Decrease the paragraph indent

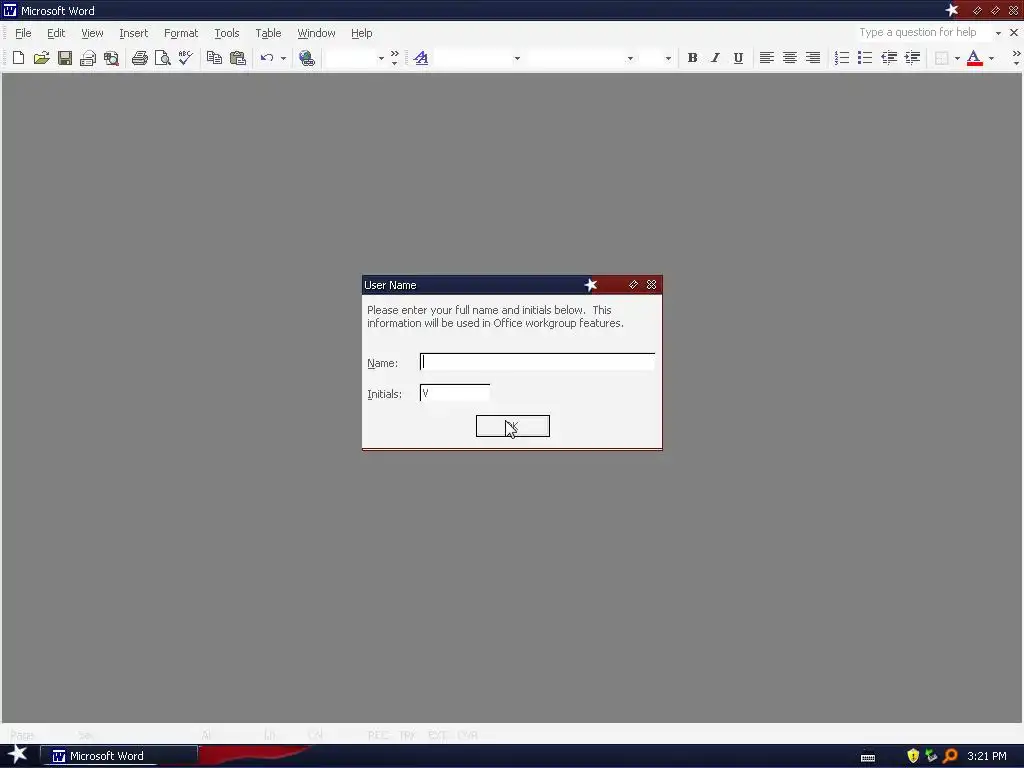tap(889, 58)
